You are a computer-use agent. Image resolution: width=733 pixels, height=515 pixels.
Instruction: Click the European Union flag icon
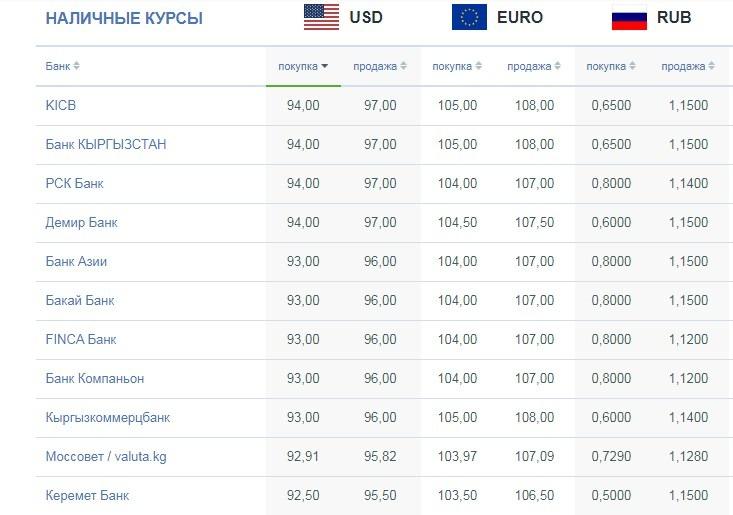tap(469, 17)
